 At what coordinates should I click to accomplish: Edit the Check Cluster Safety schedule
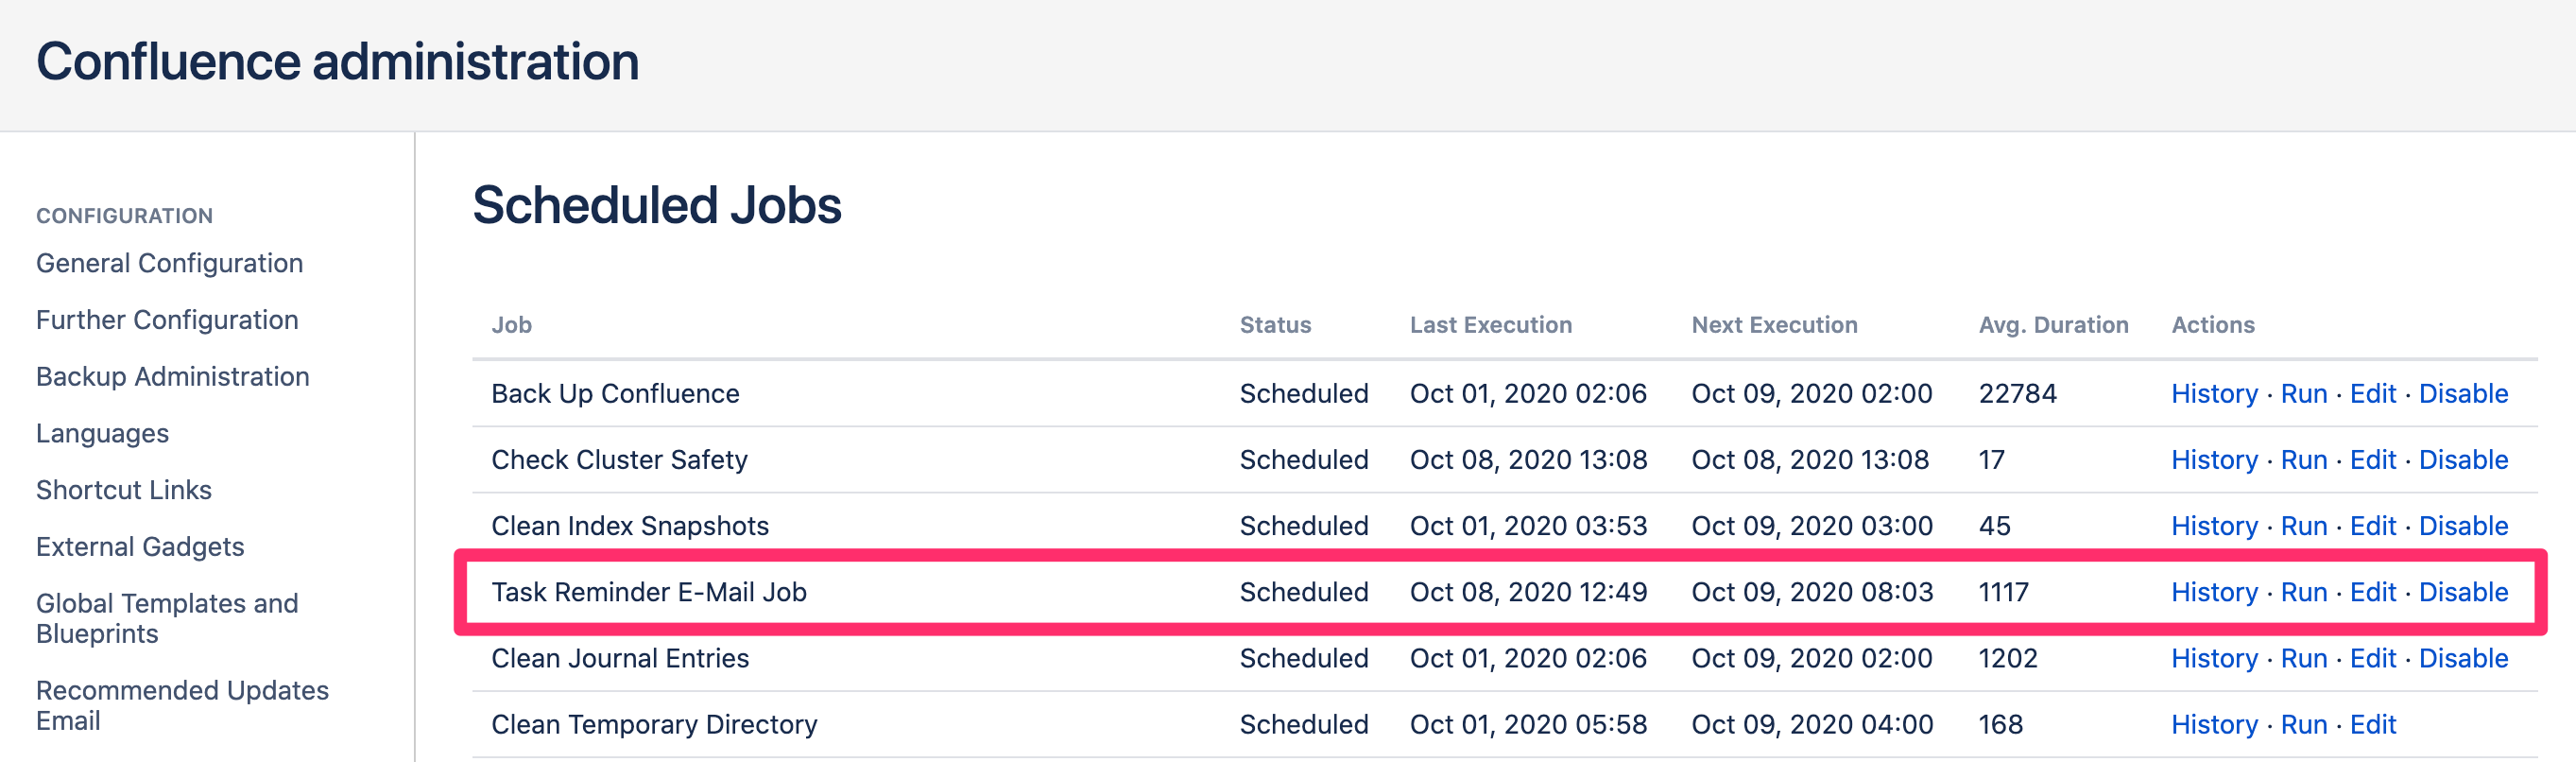(x=2372, y=459)
